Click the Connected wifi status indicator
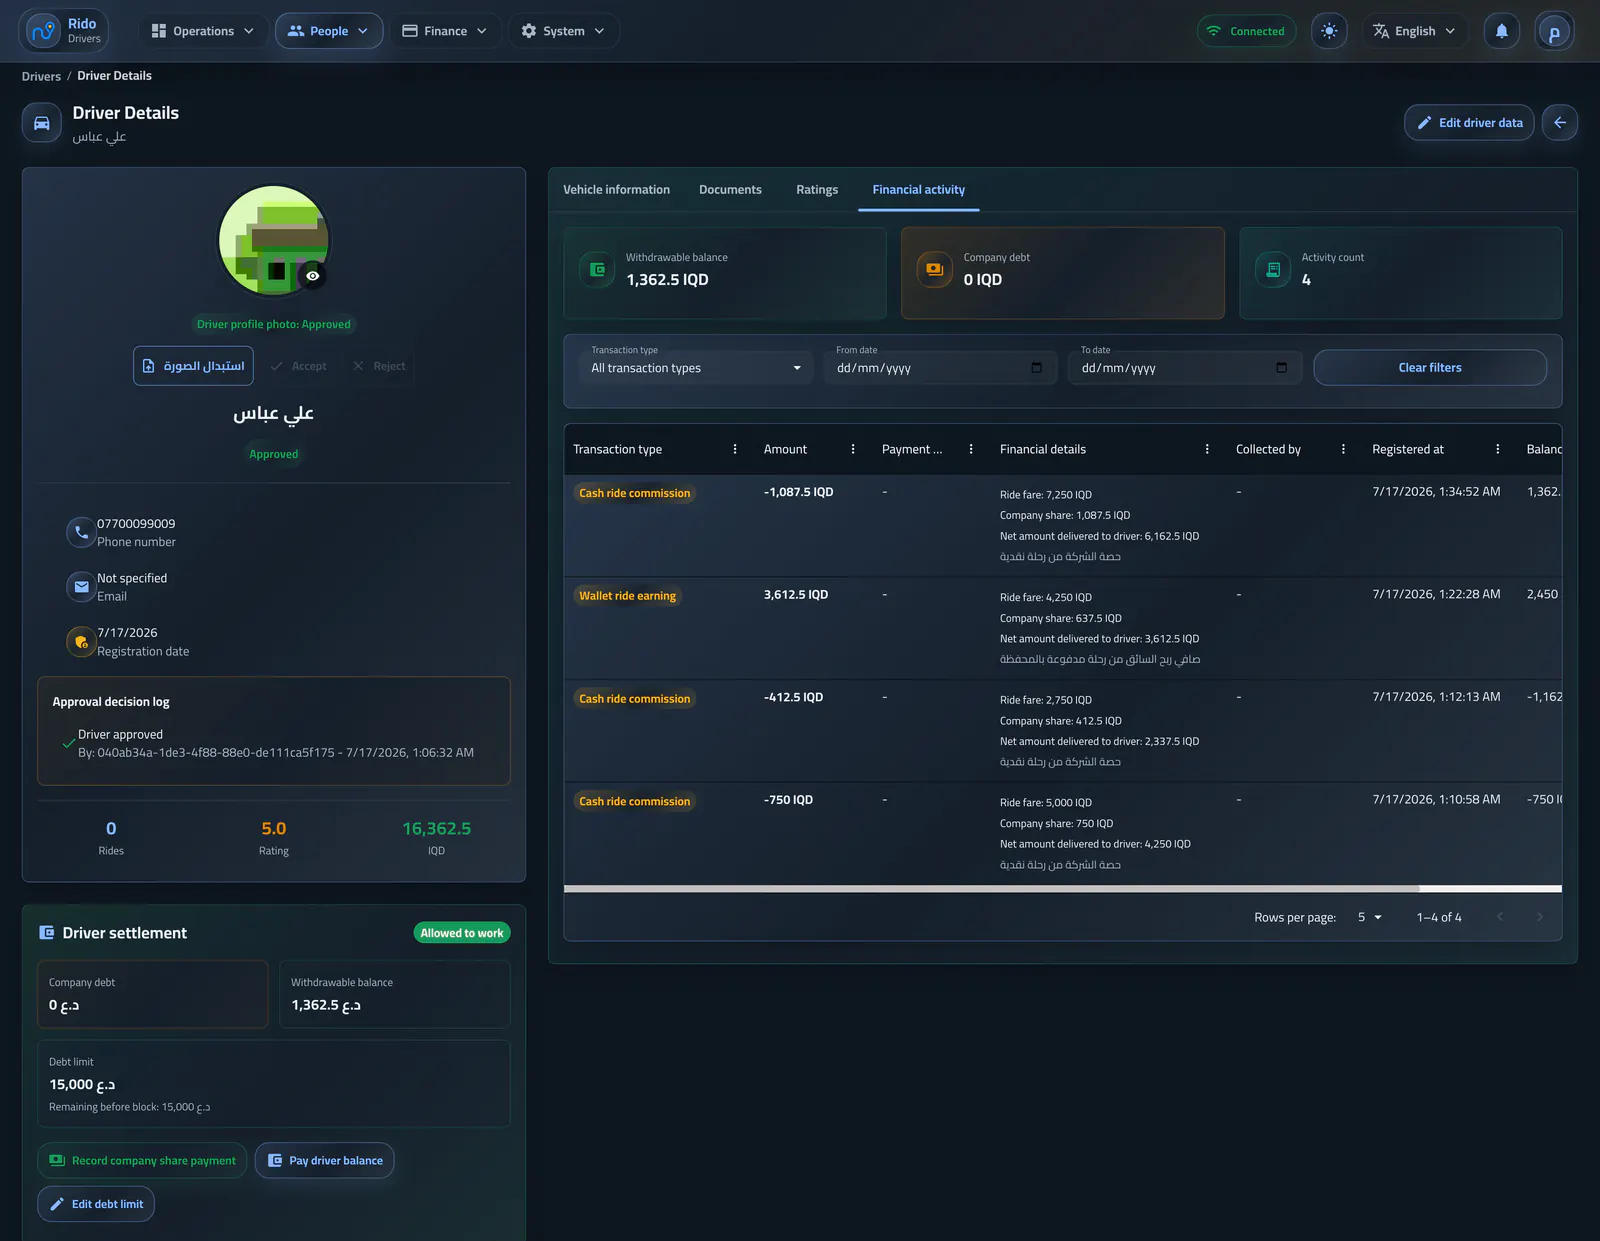The width and height of the screenshot is (1600, 1241). (x=1246, y=31)
